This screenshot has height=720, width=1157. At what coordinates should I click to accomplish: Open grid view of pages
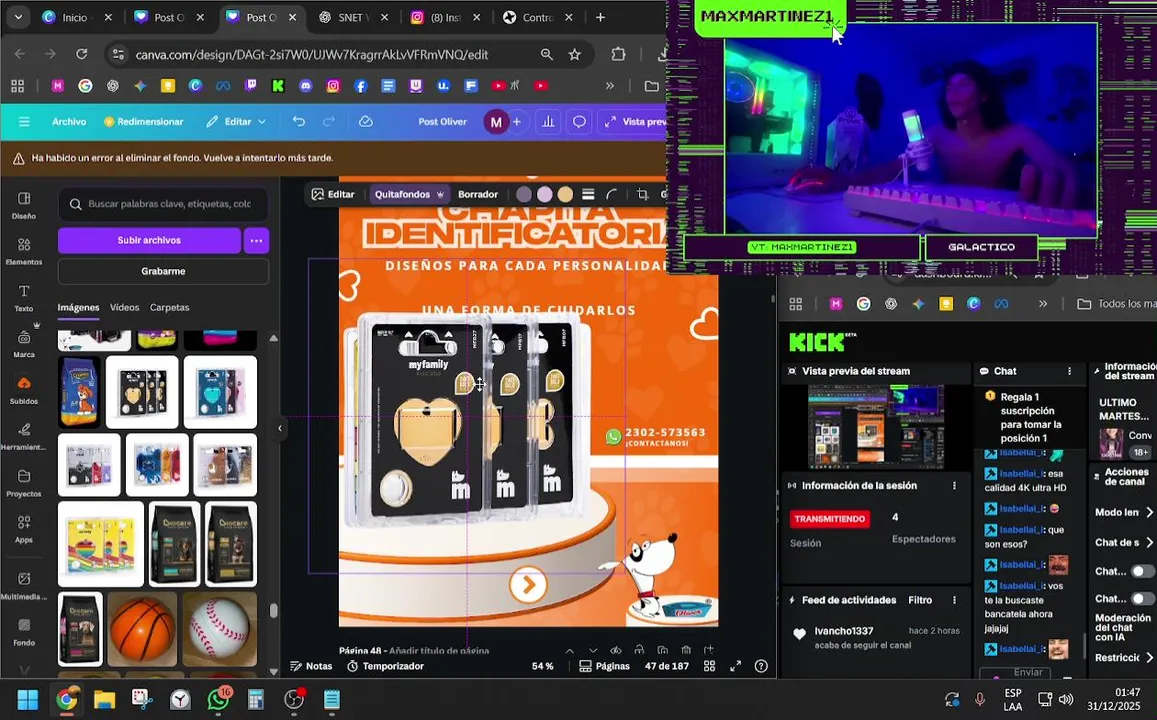tap(709, 666)
